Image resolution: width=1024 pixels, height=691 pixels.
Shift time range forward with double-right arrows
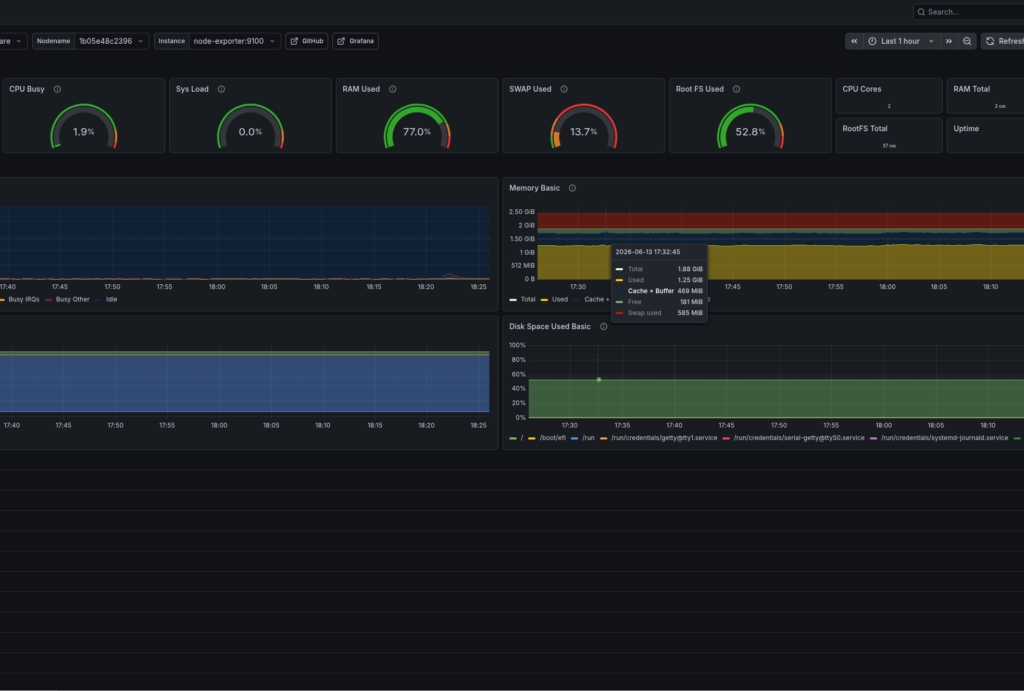[x=949, y=41]
